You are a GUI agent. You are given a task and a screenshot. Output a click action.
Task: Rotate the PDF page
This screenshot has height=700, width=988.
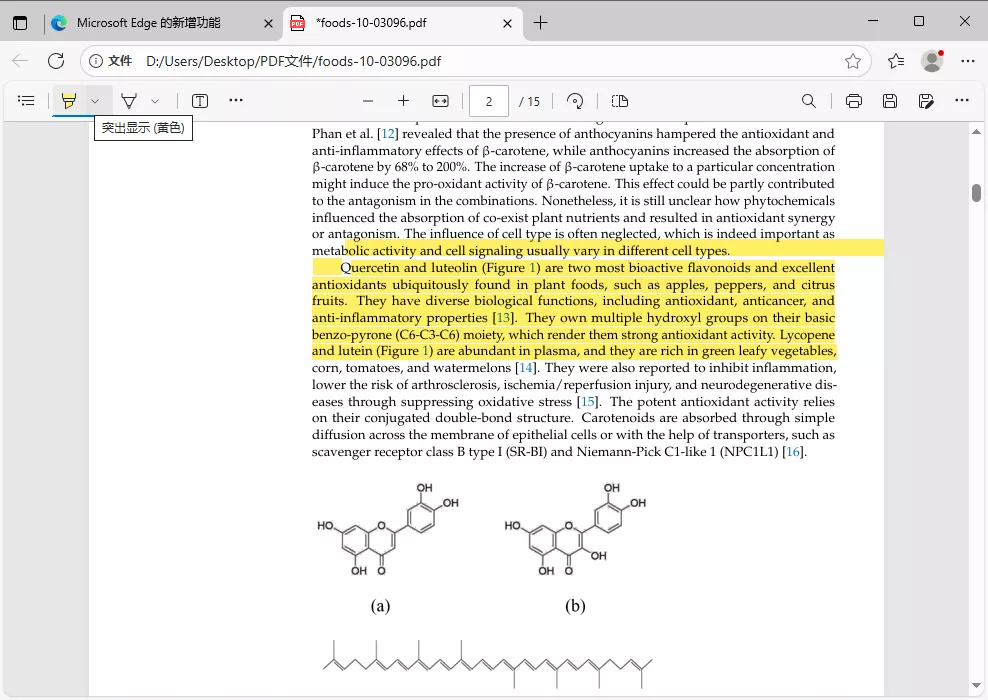coord(575,101)
